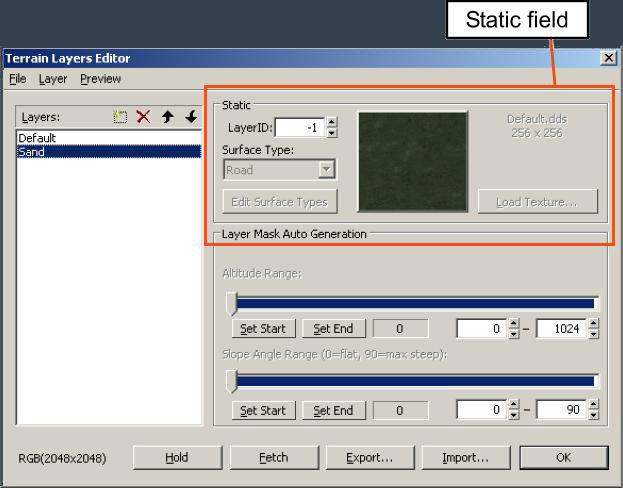Click altitude minimum value field
623x488 pixels.
(482, 329)
